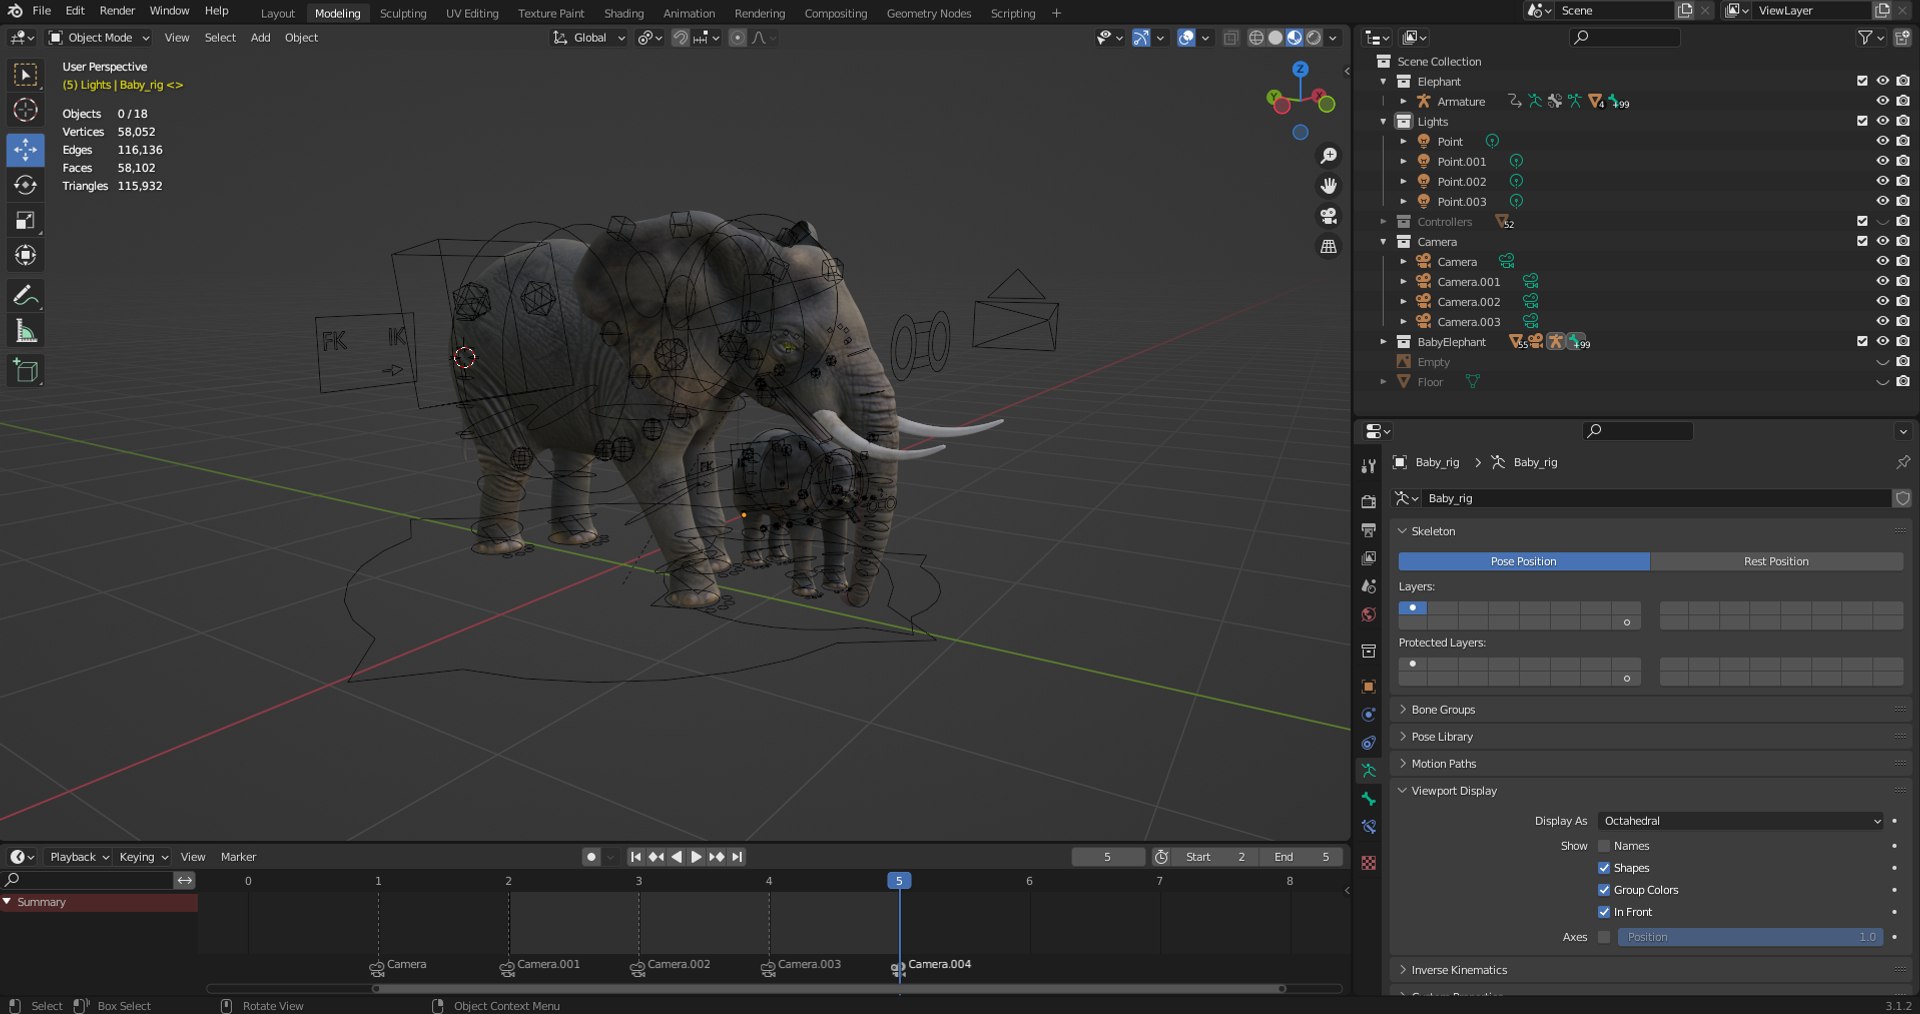The width and height of the screenshot is (1920, 1014).
Task: Click the Pose Position button
Action: pos(1524,561)
